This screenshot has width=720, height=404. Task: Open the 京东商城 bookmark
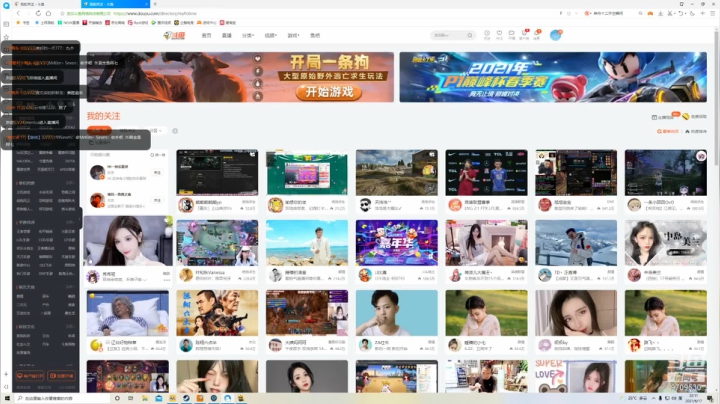click(115, 22)
